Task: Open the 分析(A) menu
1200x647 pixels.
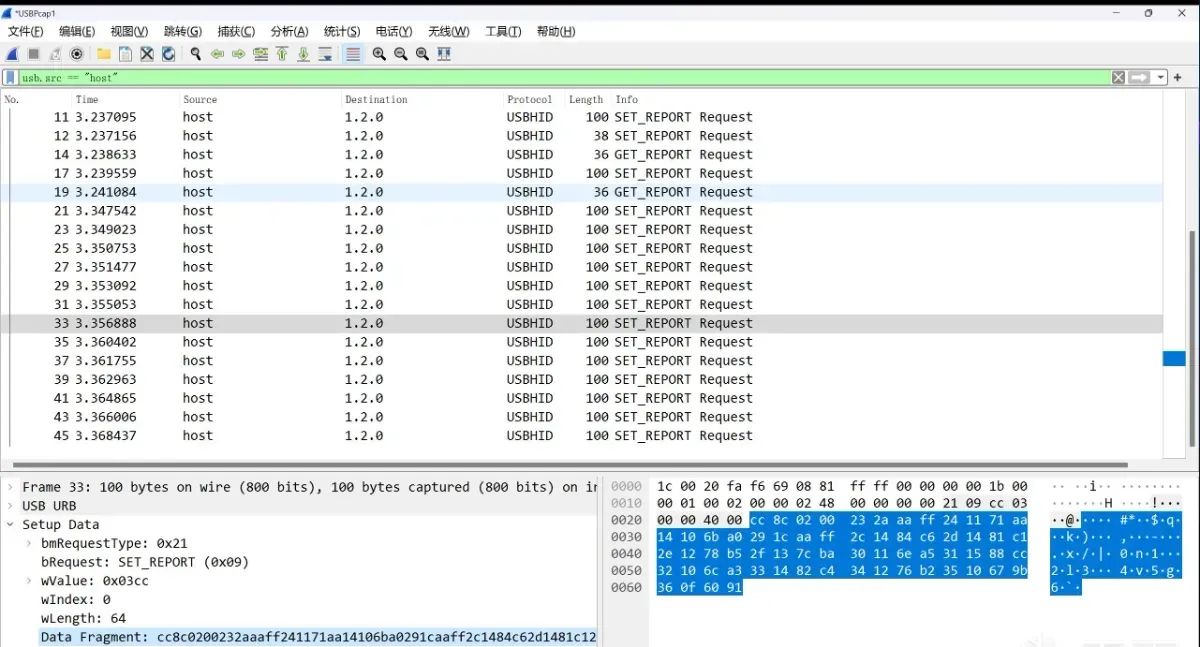Action: click(289, 32)
